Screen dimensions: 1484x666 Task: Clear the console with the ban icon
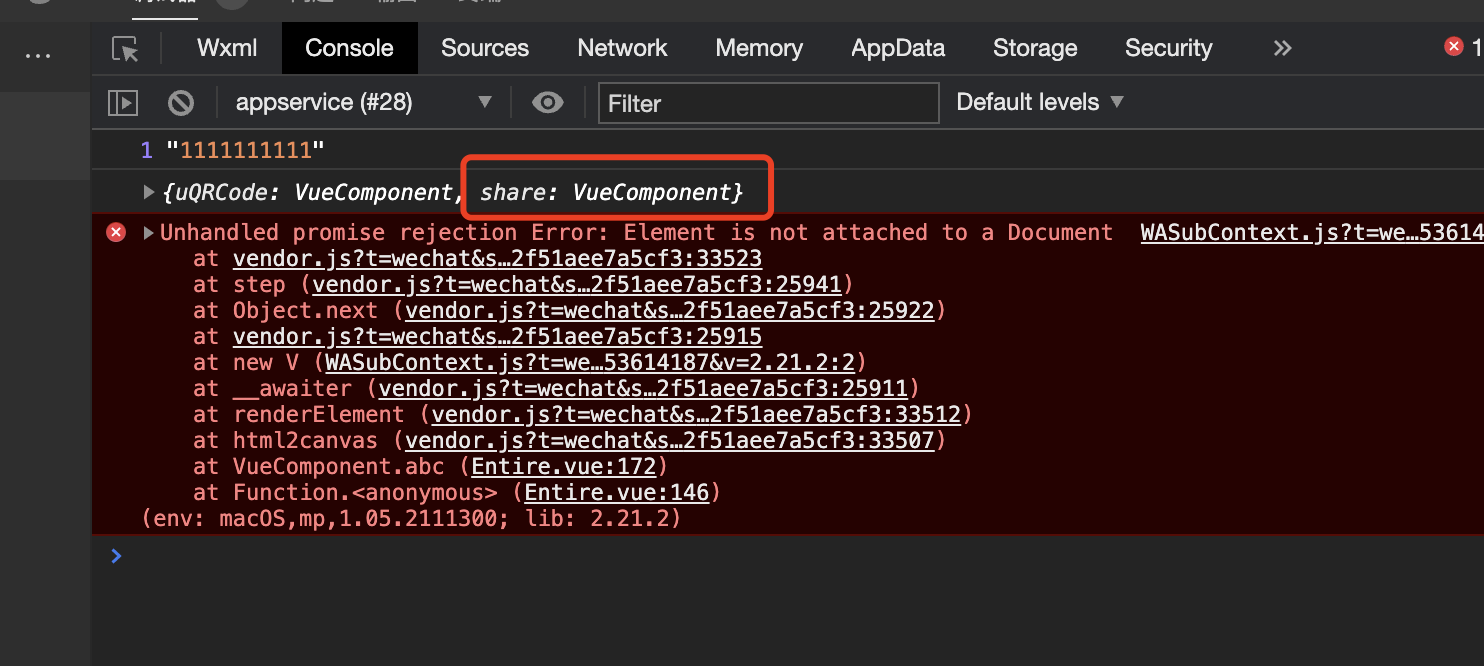pos(180,102)
